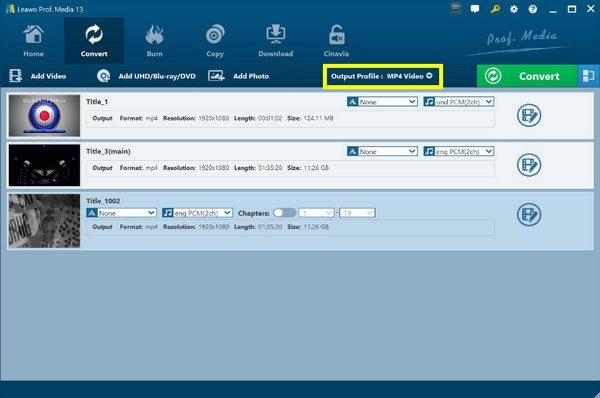Switch to the Convert module

click(x=94, y=41)
